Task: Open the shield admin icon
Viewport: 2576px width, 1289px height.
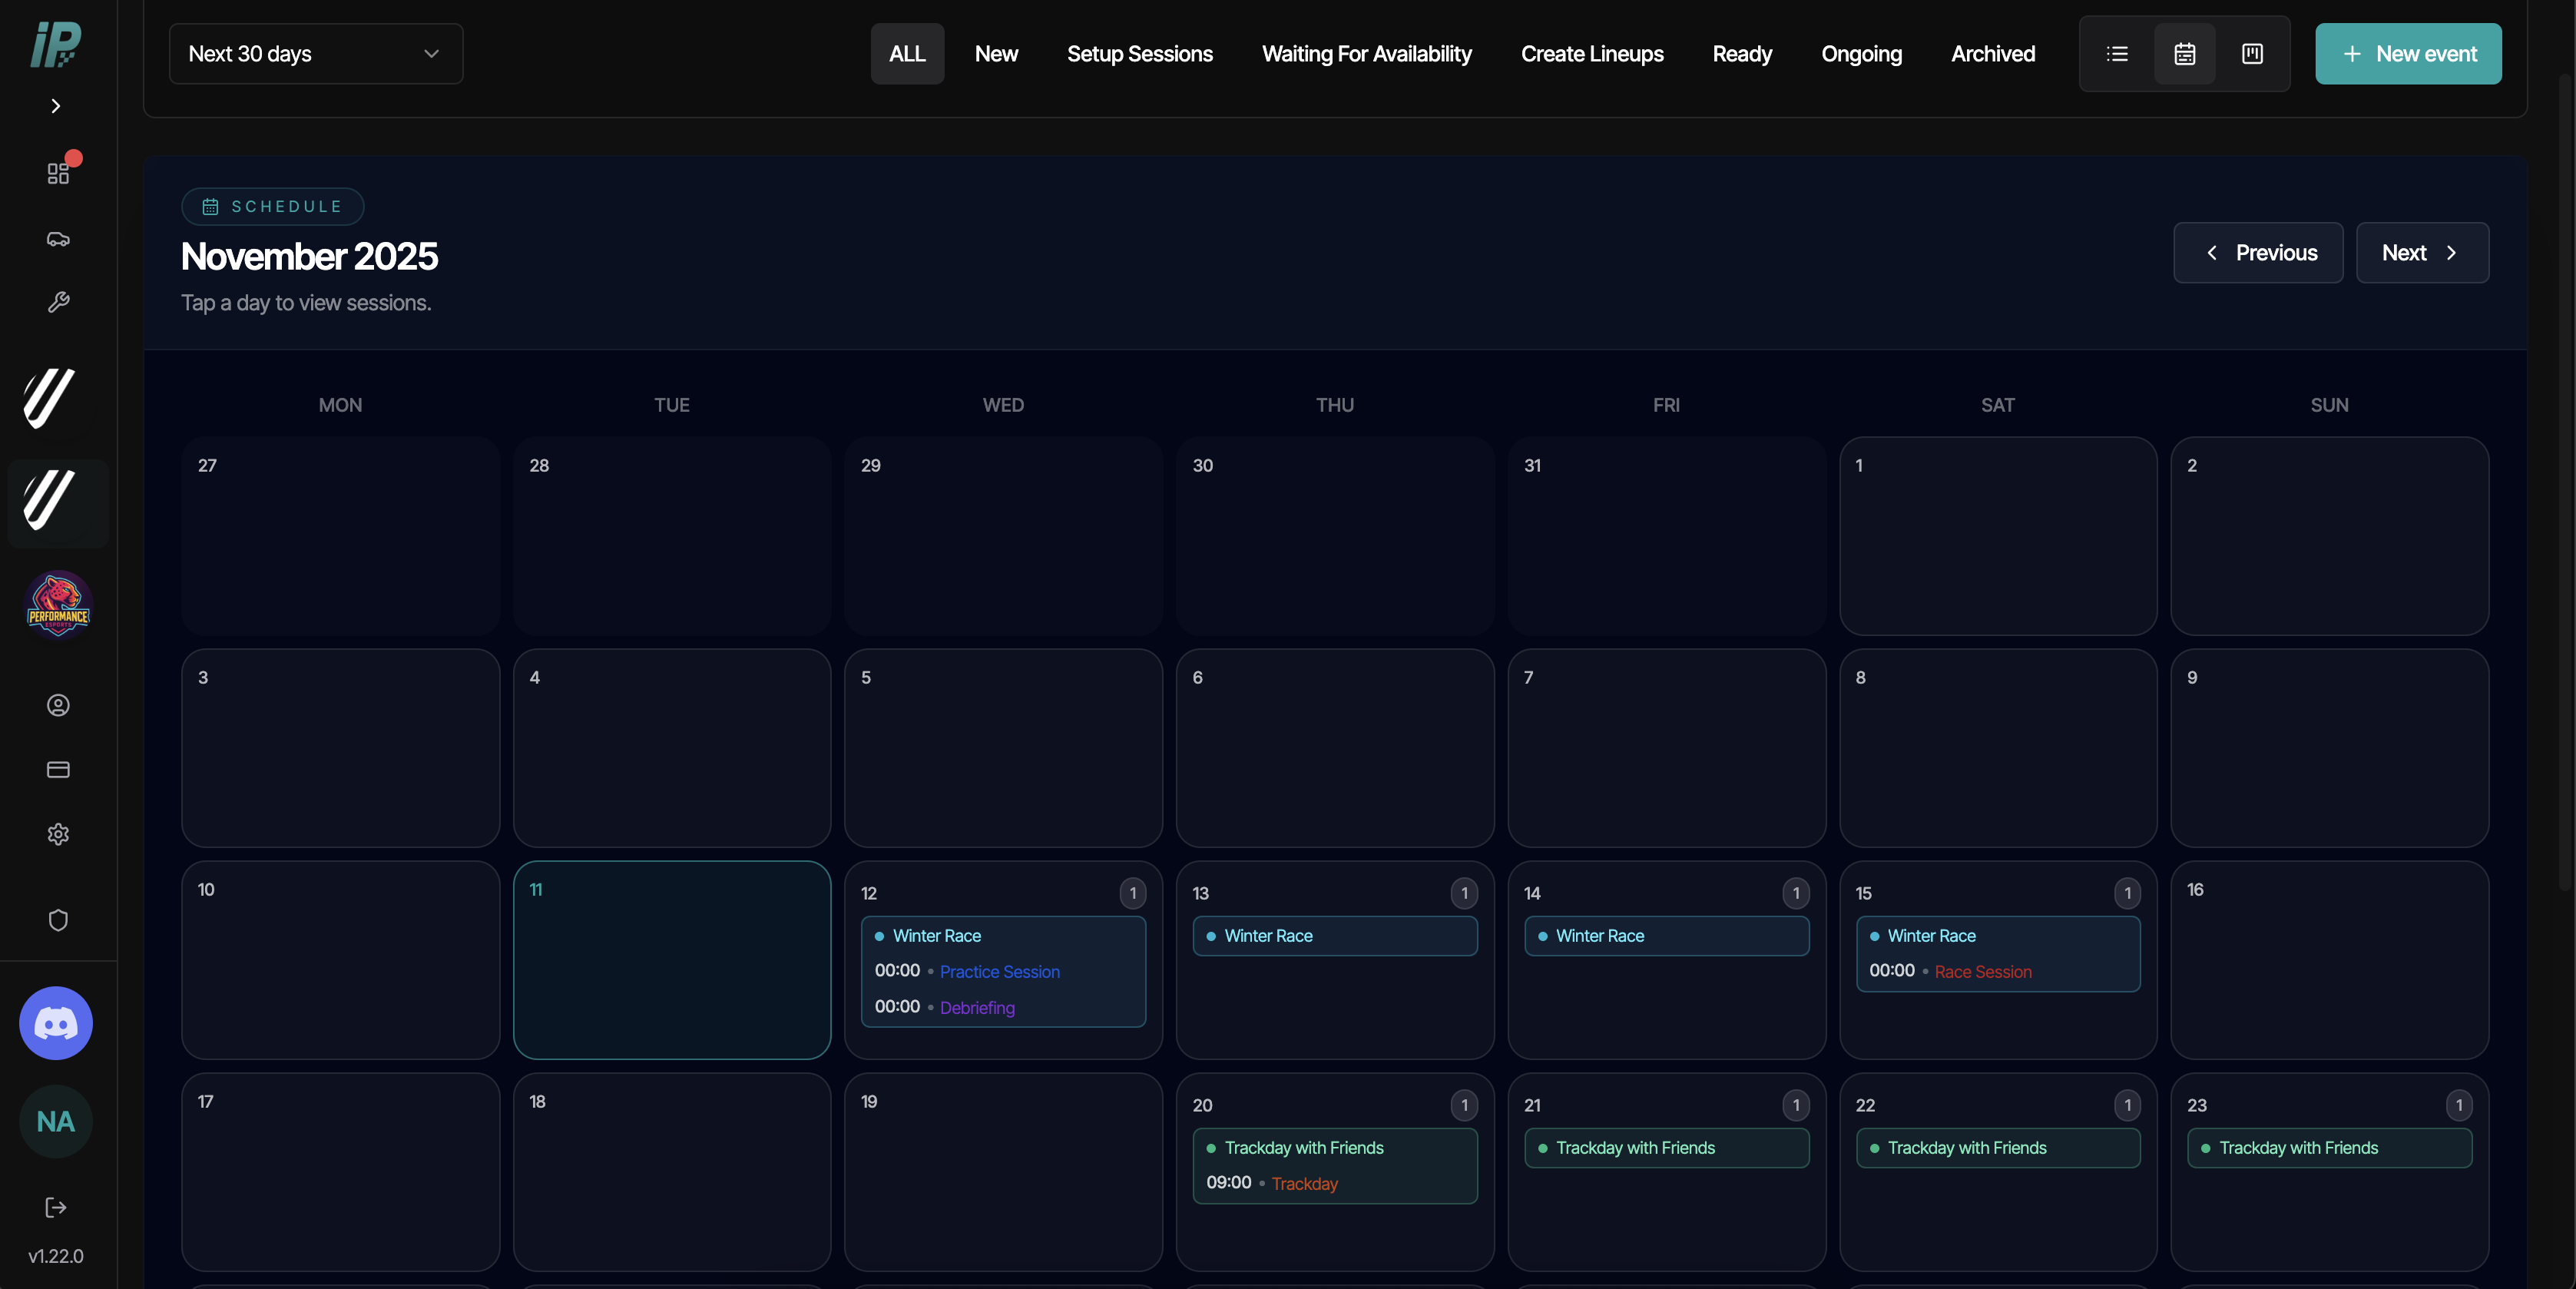Action: [58, 920]
